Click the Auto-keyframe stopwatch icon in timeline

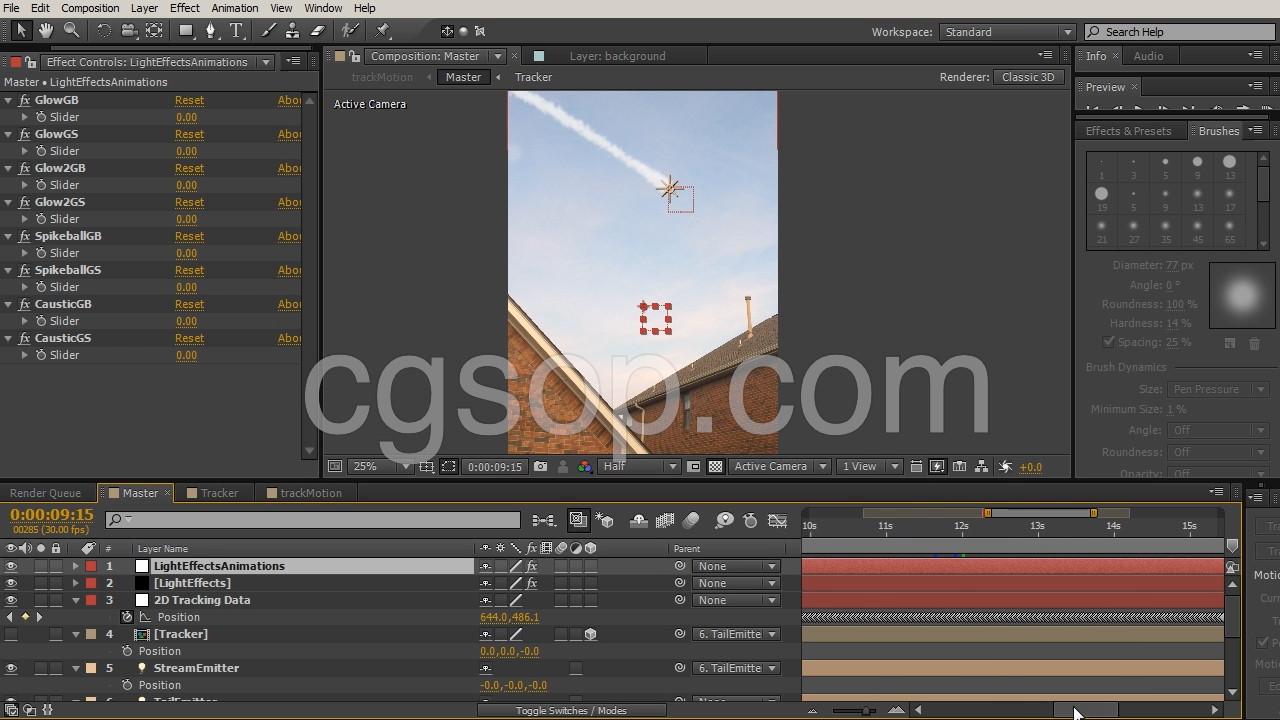750,520
